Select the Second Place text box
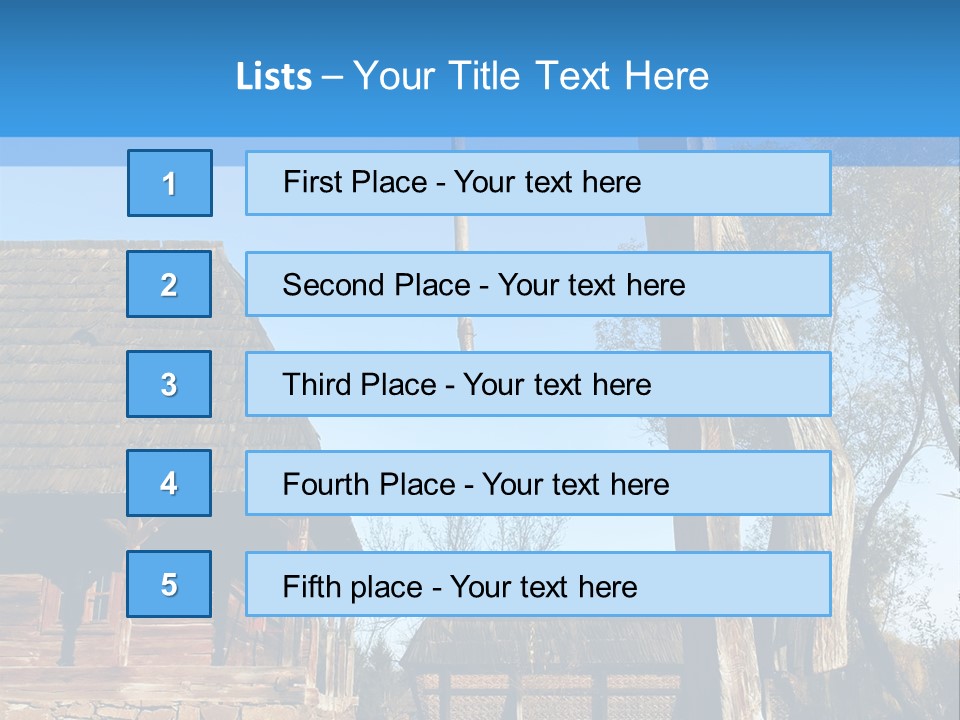The image size is (960, 720). (538, 284)
